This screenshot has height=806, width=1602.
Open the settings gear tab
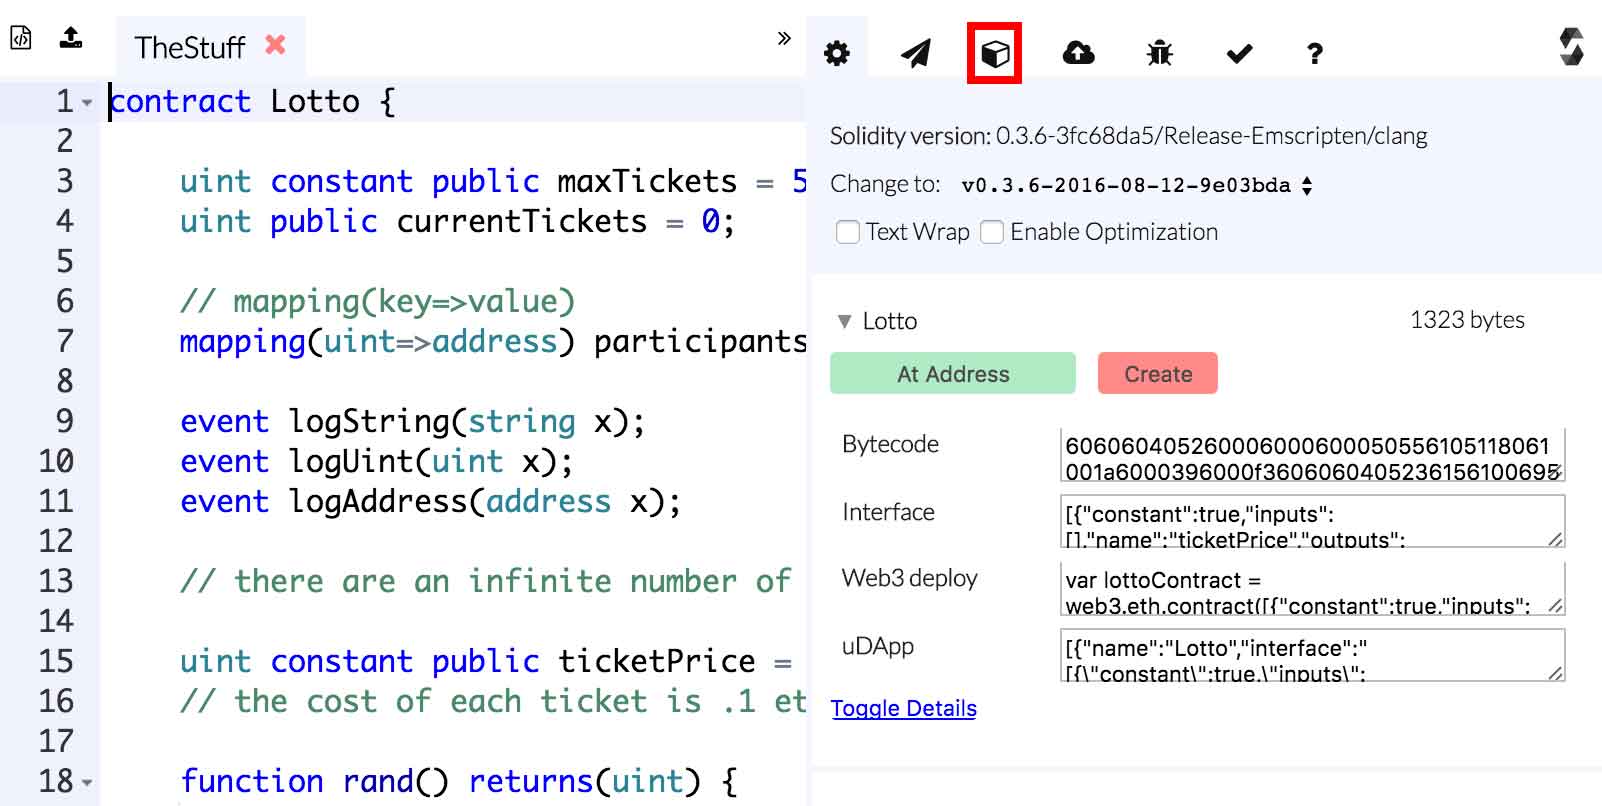837,53
